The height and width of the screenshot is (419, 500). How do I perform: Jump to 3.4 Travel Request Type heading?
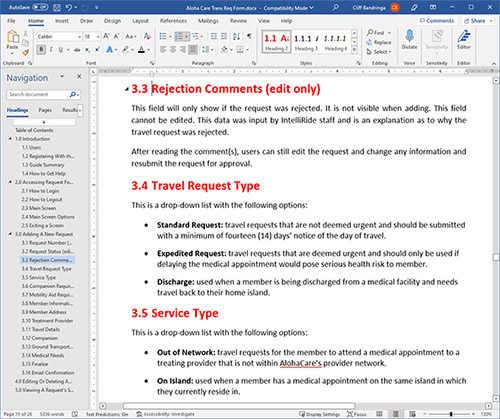[46, 269]
